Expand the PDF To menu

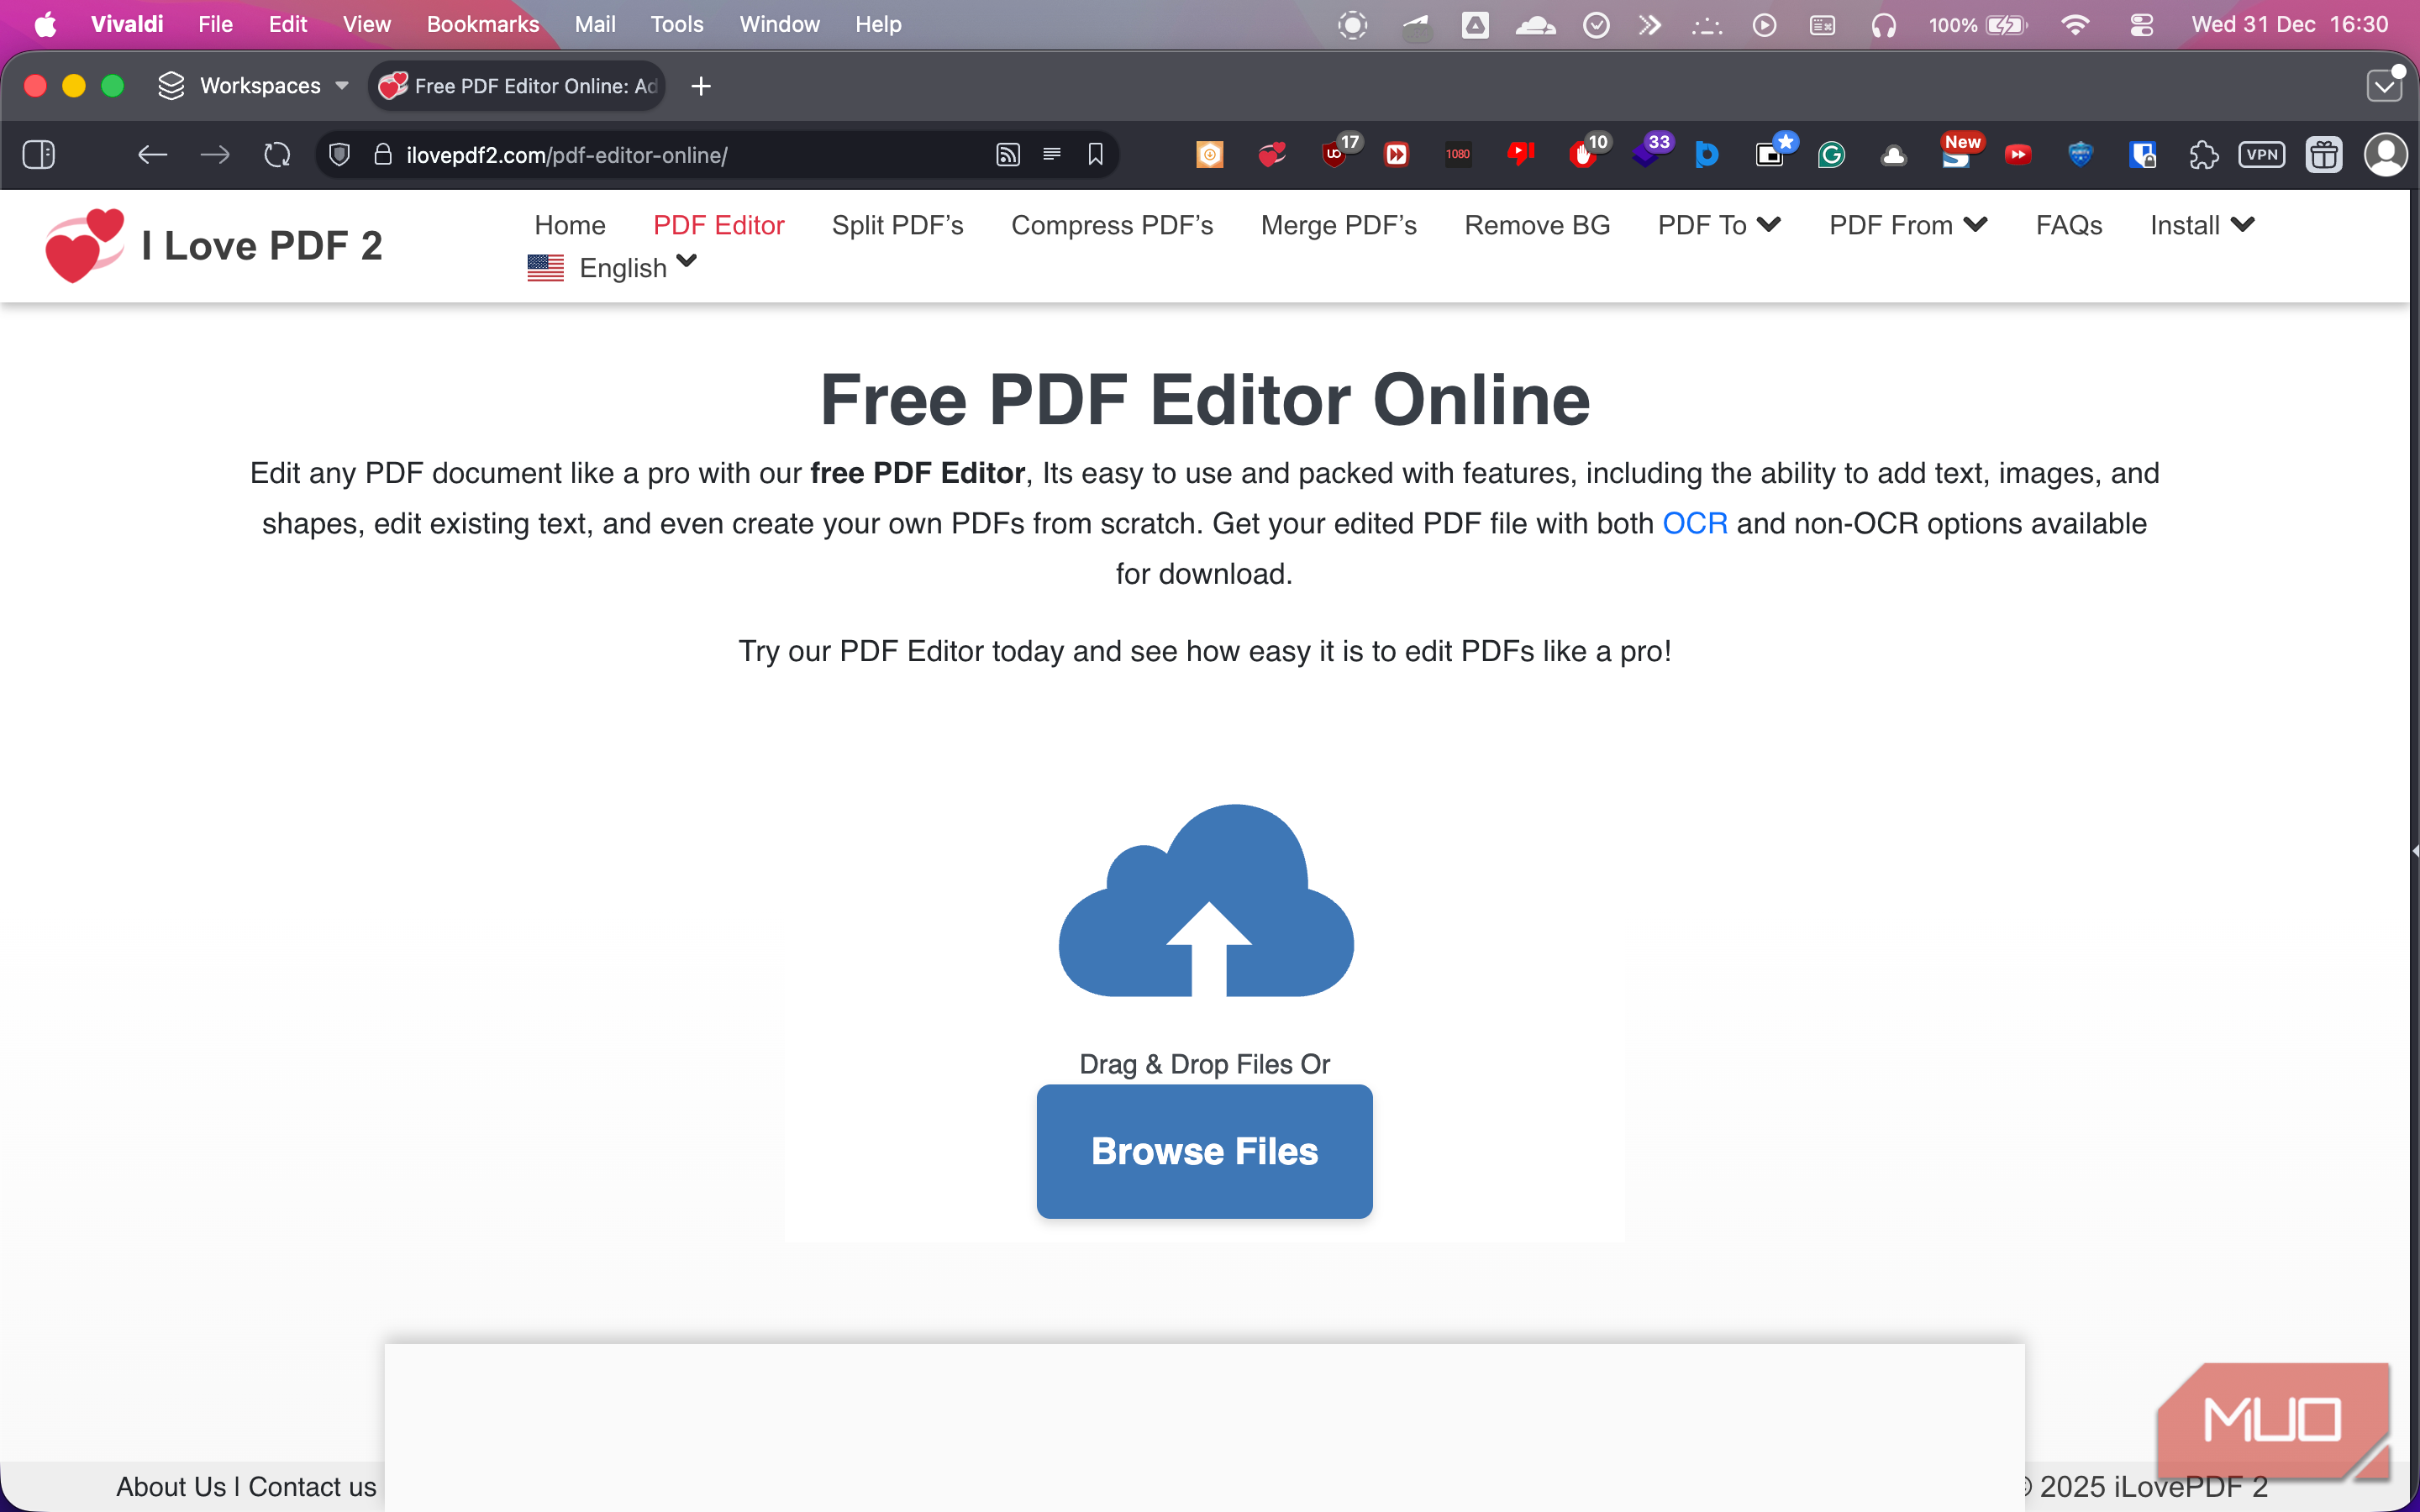click(x=1719, y=225)
